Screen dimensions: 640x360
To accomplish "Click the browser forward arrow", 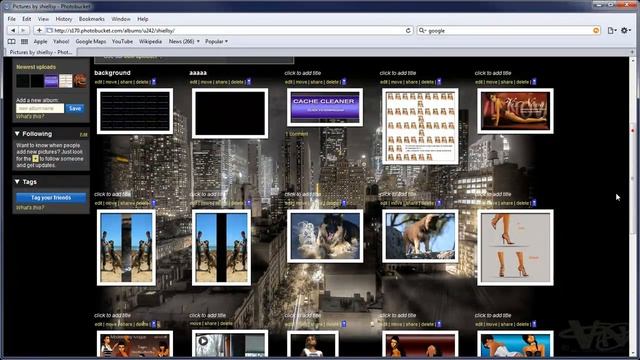I will click(23, 31).
